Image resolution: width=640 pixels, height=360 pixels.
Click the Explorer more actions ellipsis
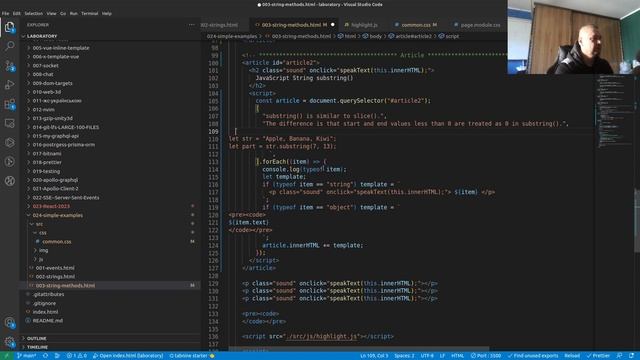pos(191,25)
